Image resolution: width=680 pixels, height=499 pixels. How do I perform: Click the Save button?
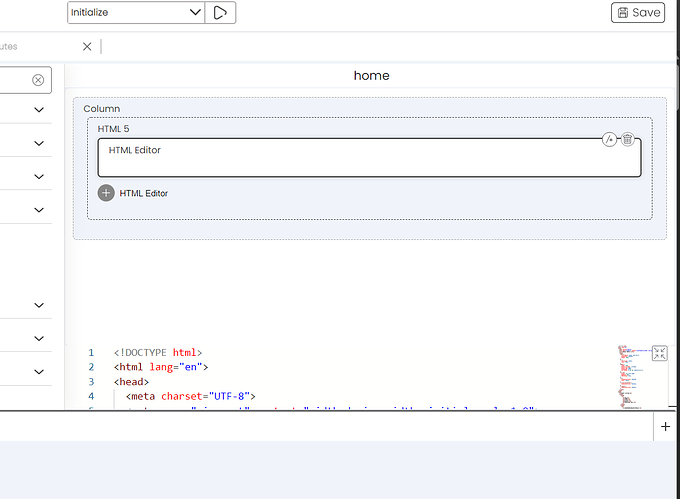click(x=638, y=13)
